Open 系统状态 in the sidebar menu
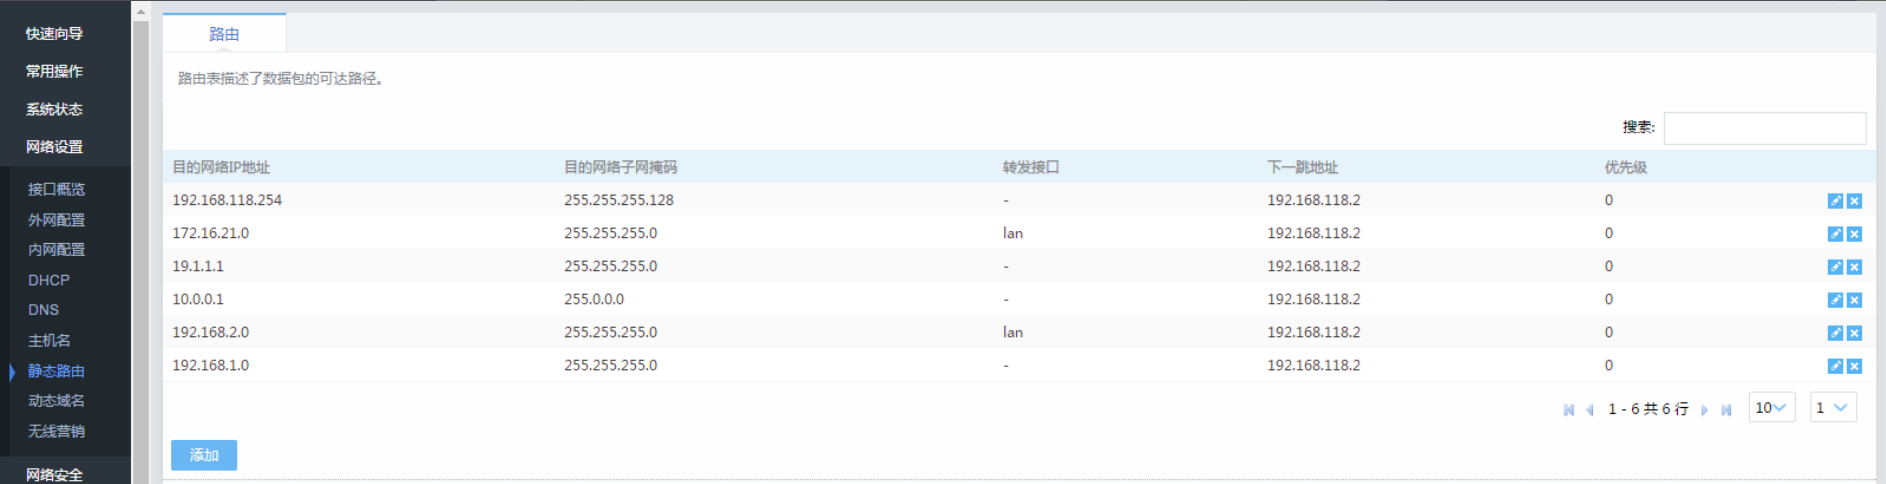Viewport: 1886px width, 484px height. point(55,109)
